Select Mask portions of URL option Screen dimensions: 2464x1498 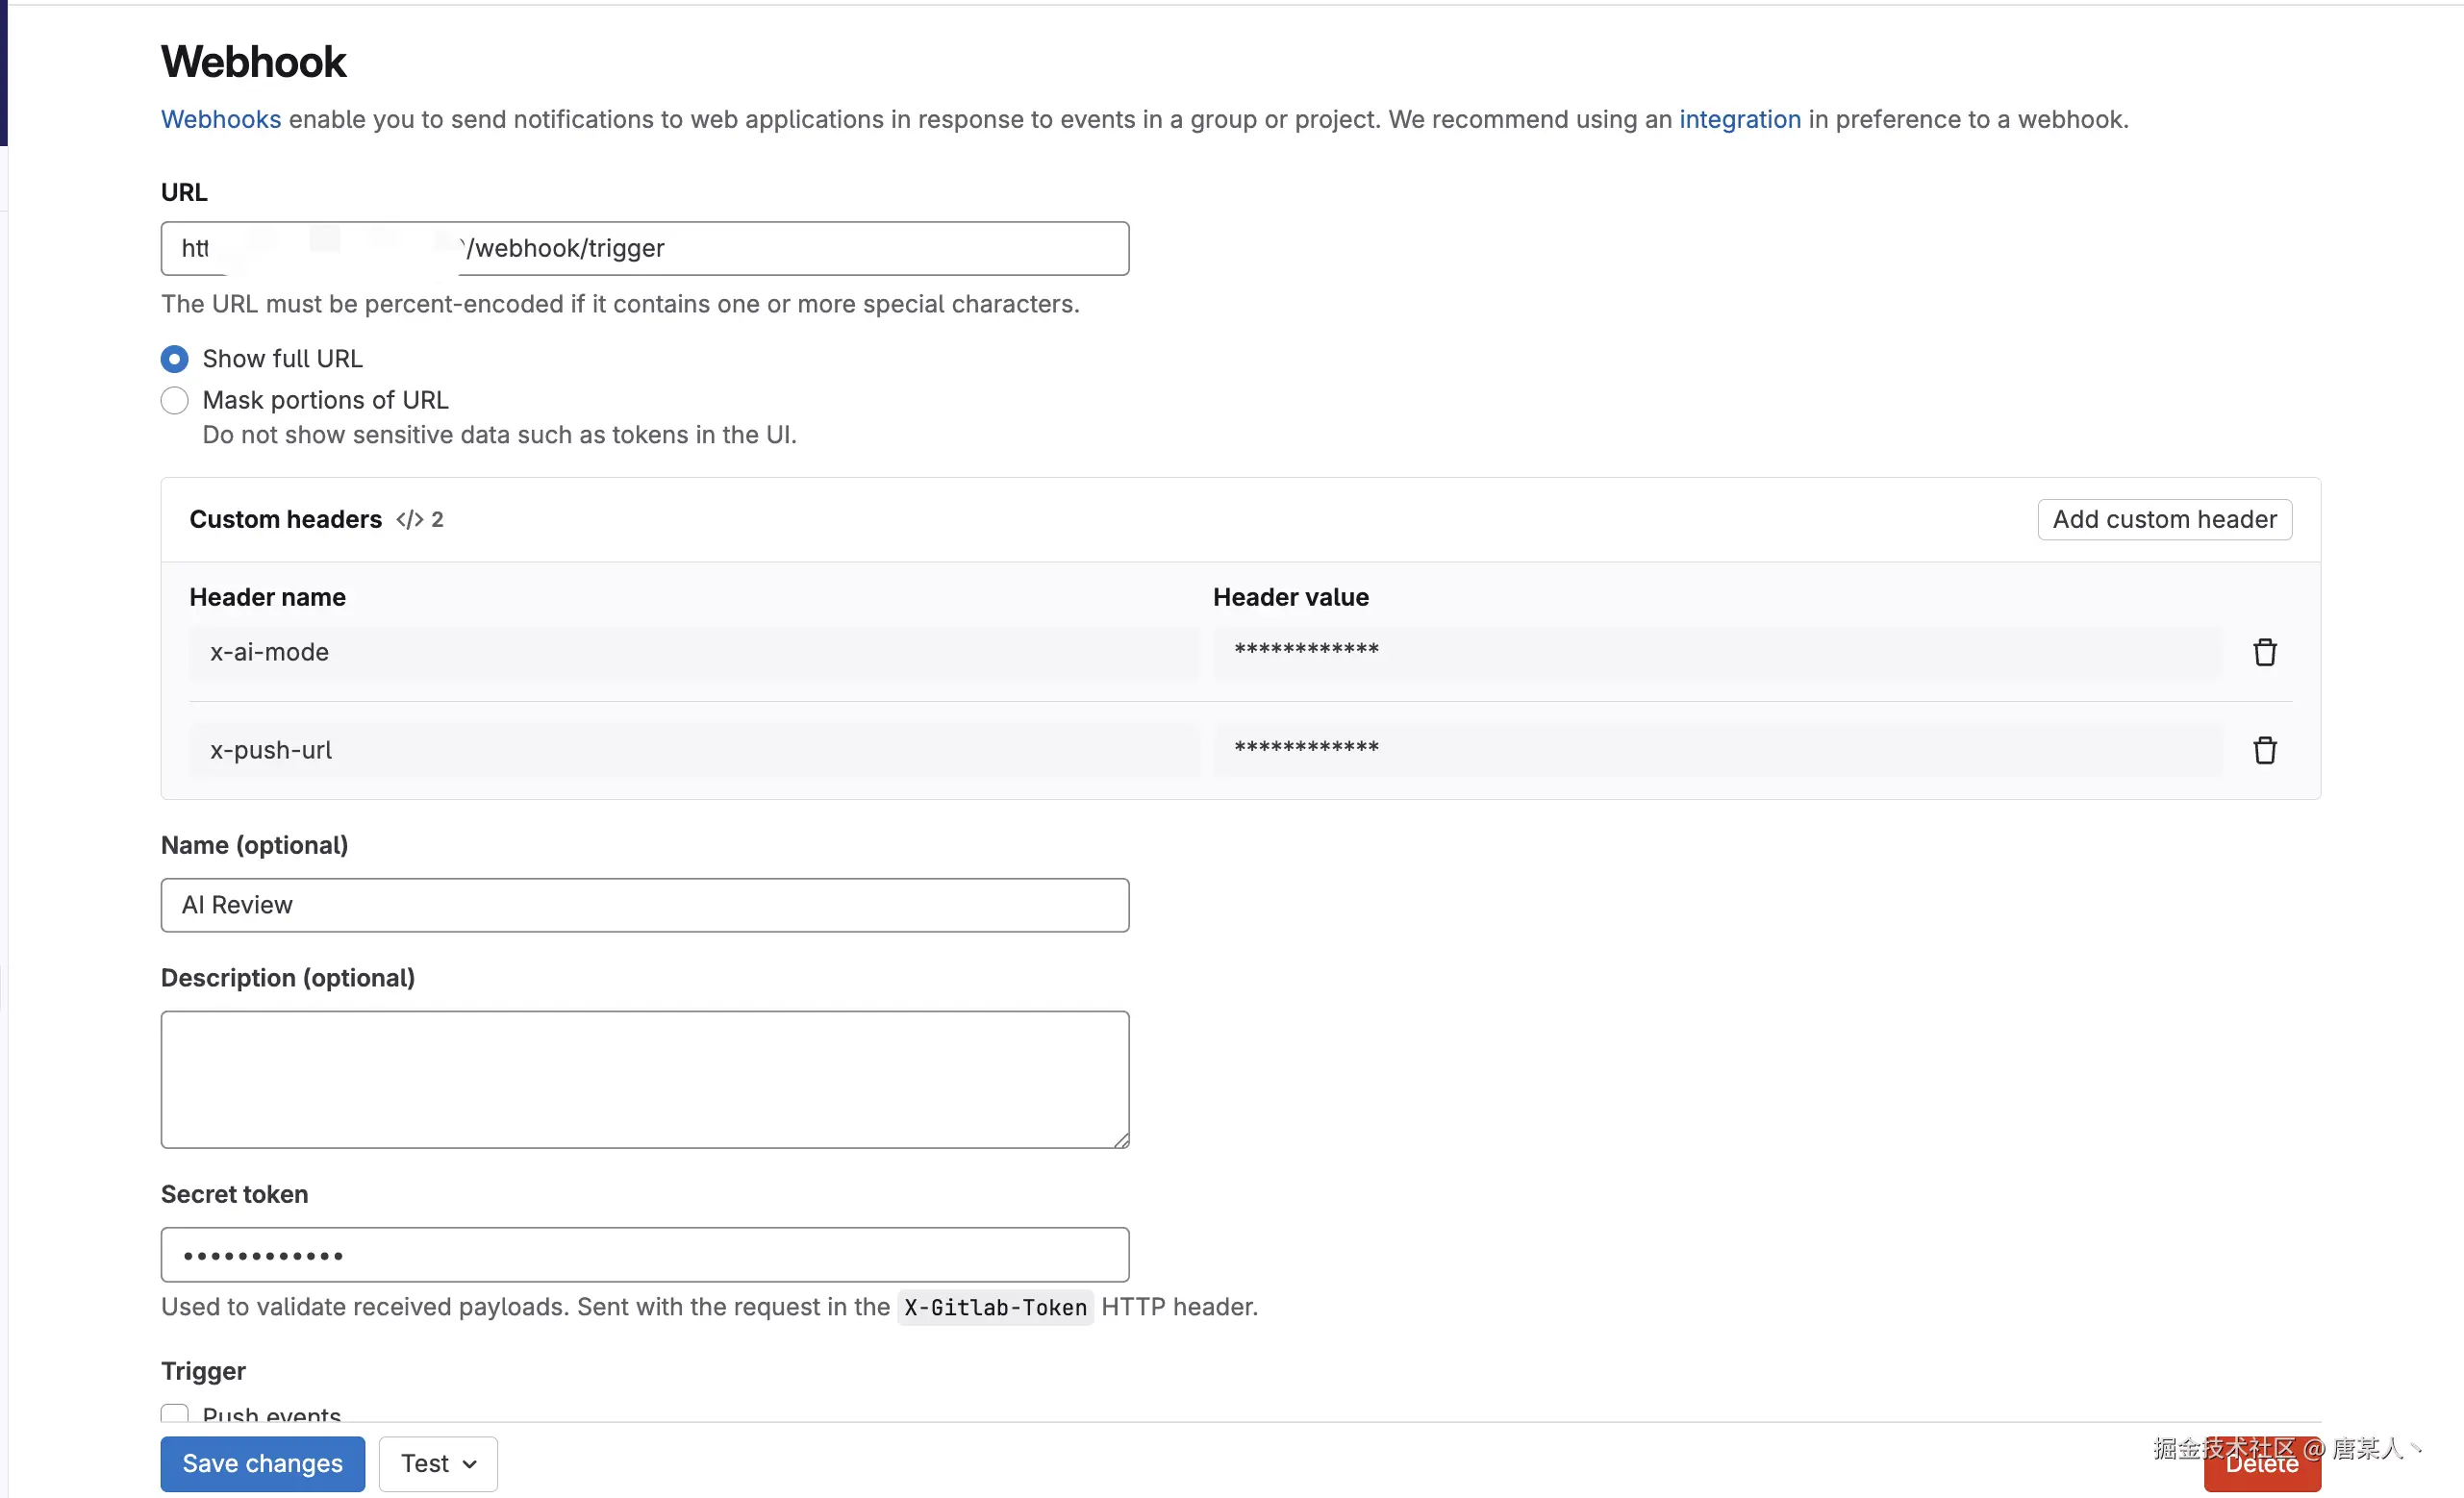pyautogui.click(x=175, y=401)
